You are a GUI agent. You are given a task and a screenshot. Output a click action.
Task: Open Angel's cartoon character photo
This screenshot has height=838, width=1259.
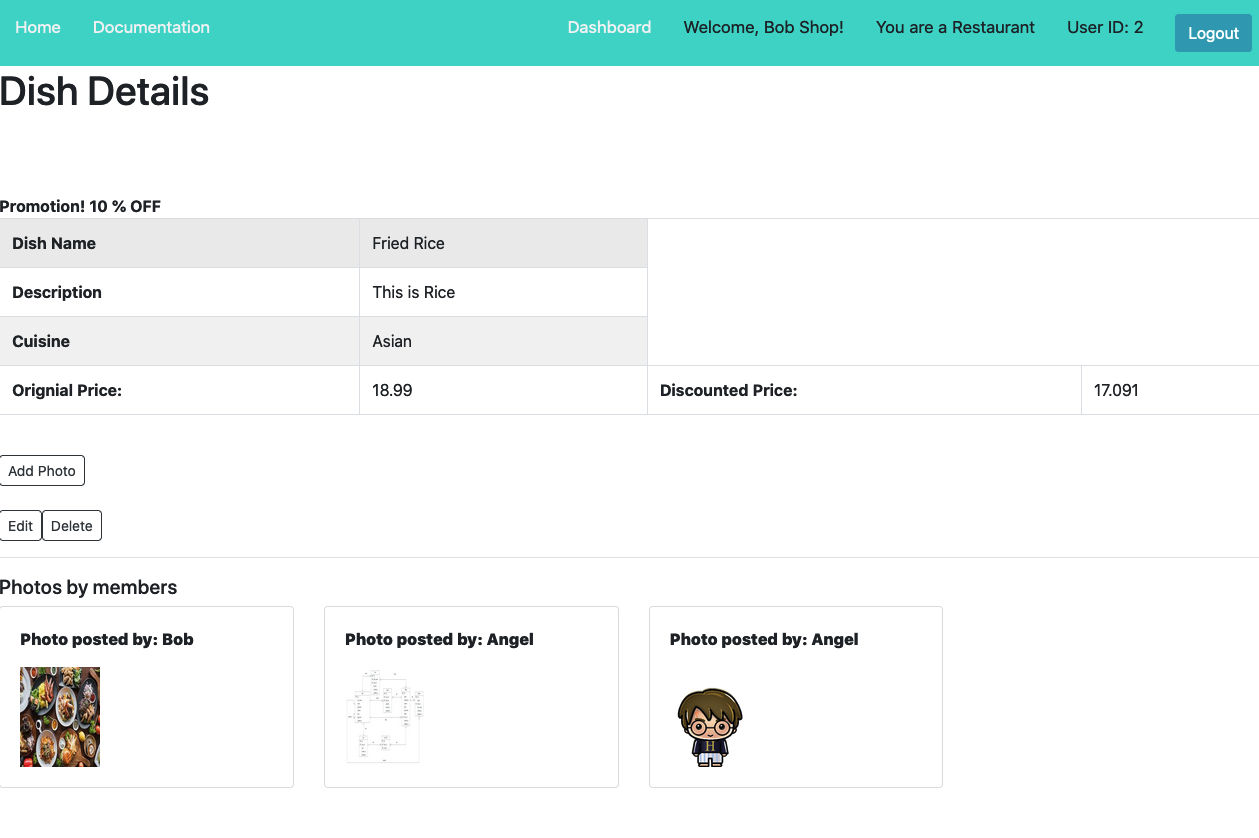tap(709, 726)
